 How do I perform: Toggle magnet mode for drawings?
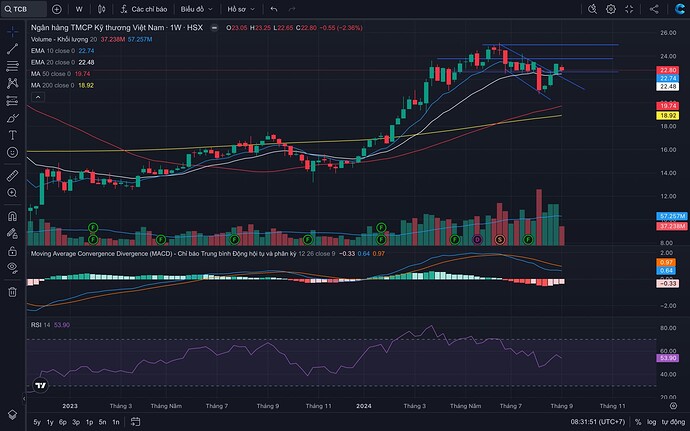[x=12, y=216]
